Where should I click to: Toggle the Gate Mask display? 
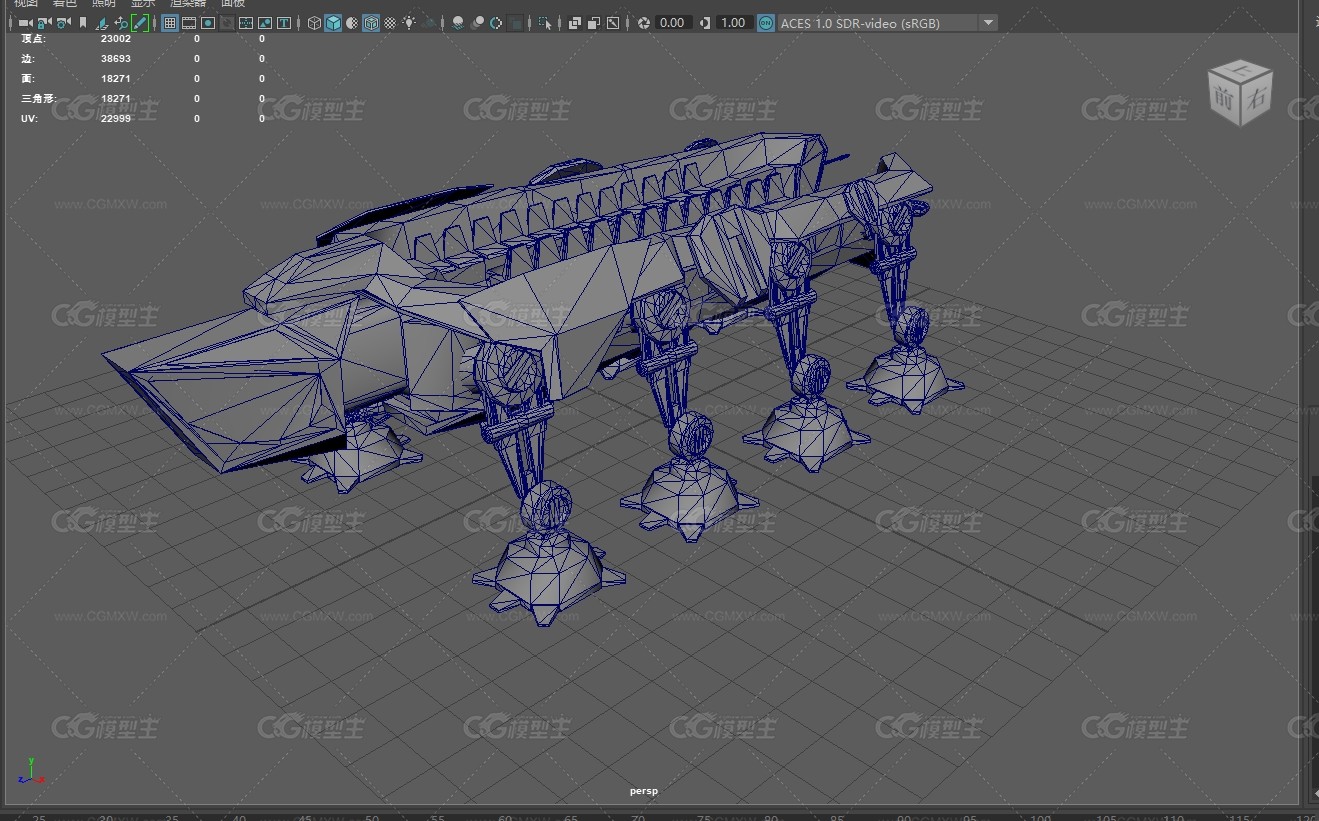pyautogui.click(x=227, y=22)
